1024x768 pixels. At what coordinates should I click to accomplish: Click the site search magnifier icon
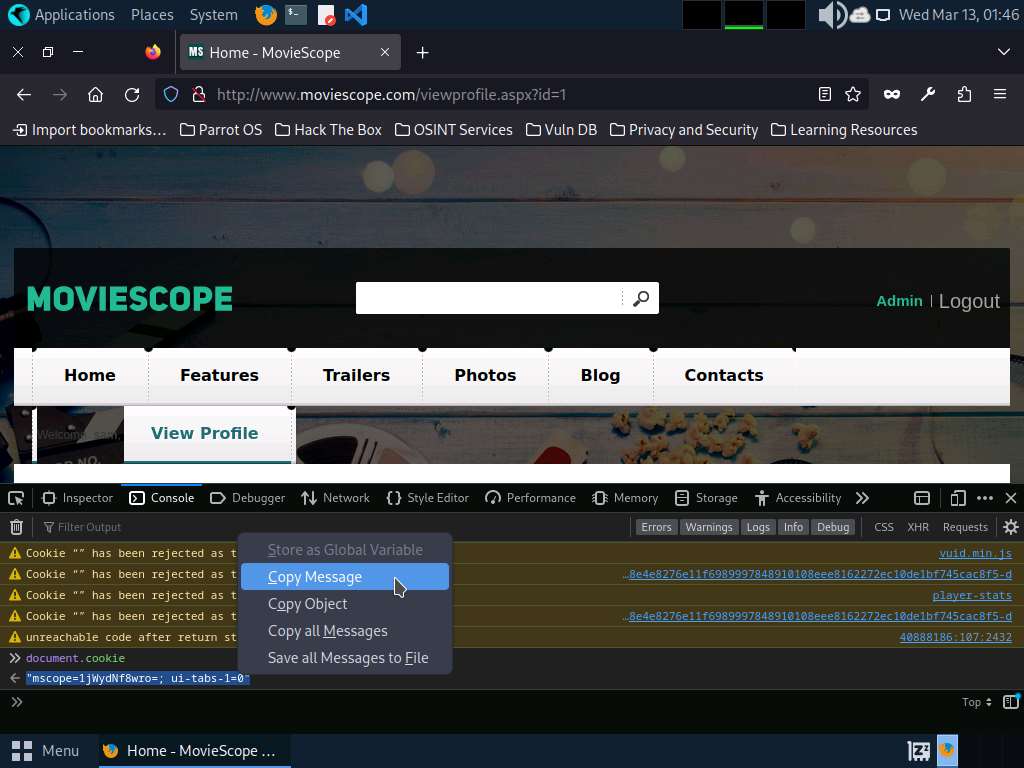[x=641, y=298]
